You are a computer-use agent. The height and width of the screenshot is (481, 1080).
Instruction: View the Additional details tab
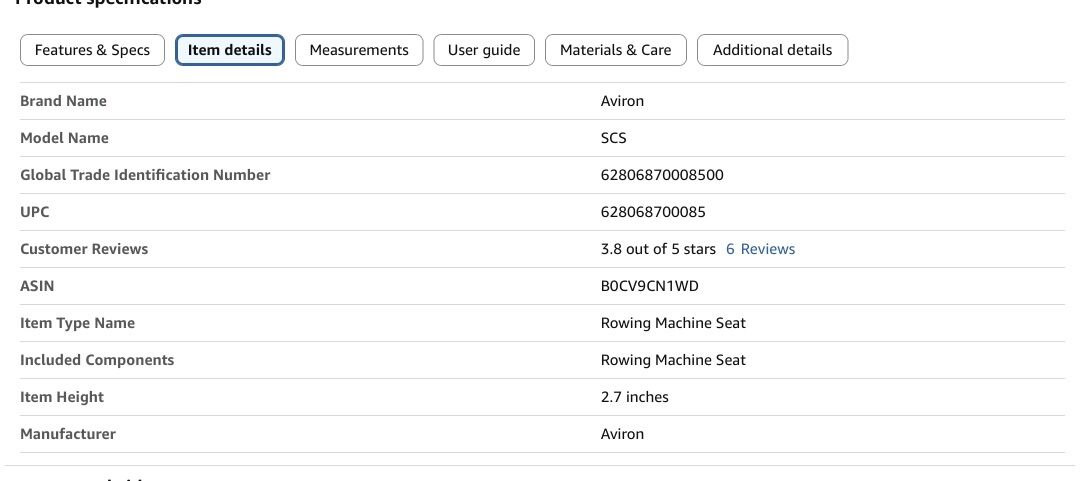click(x=772, y=50)
